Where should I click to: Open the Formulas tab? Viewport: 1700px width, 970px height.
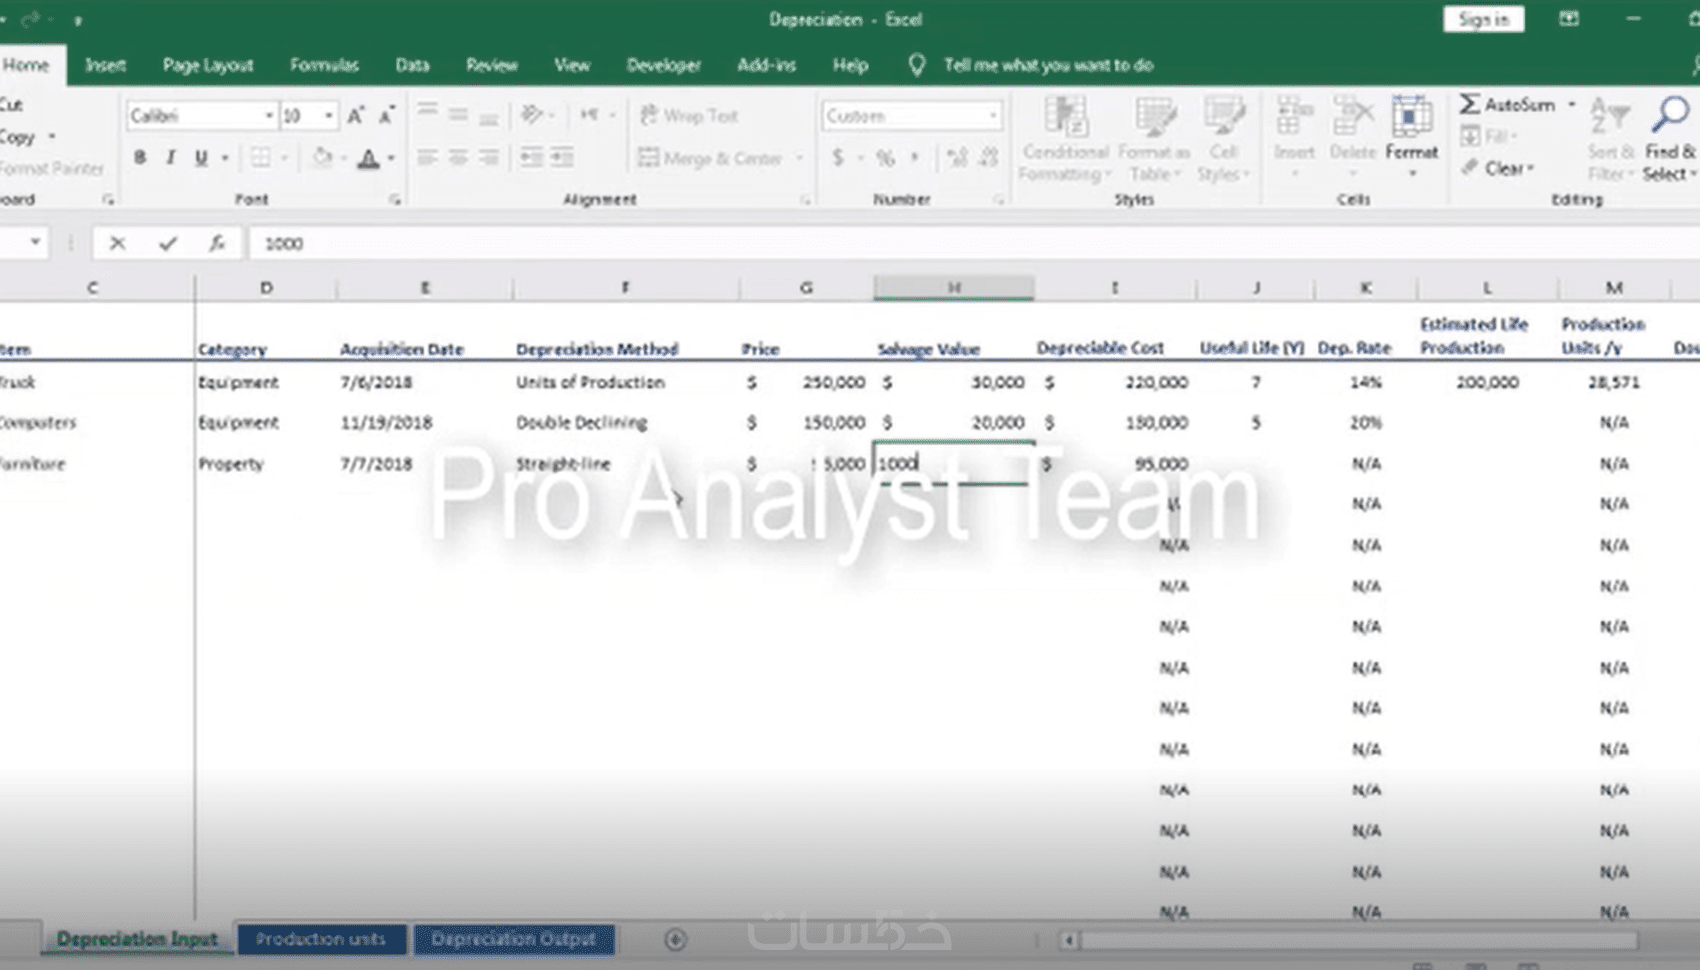click(324, 65)
